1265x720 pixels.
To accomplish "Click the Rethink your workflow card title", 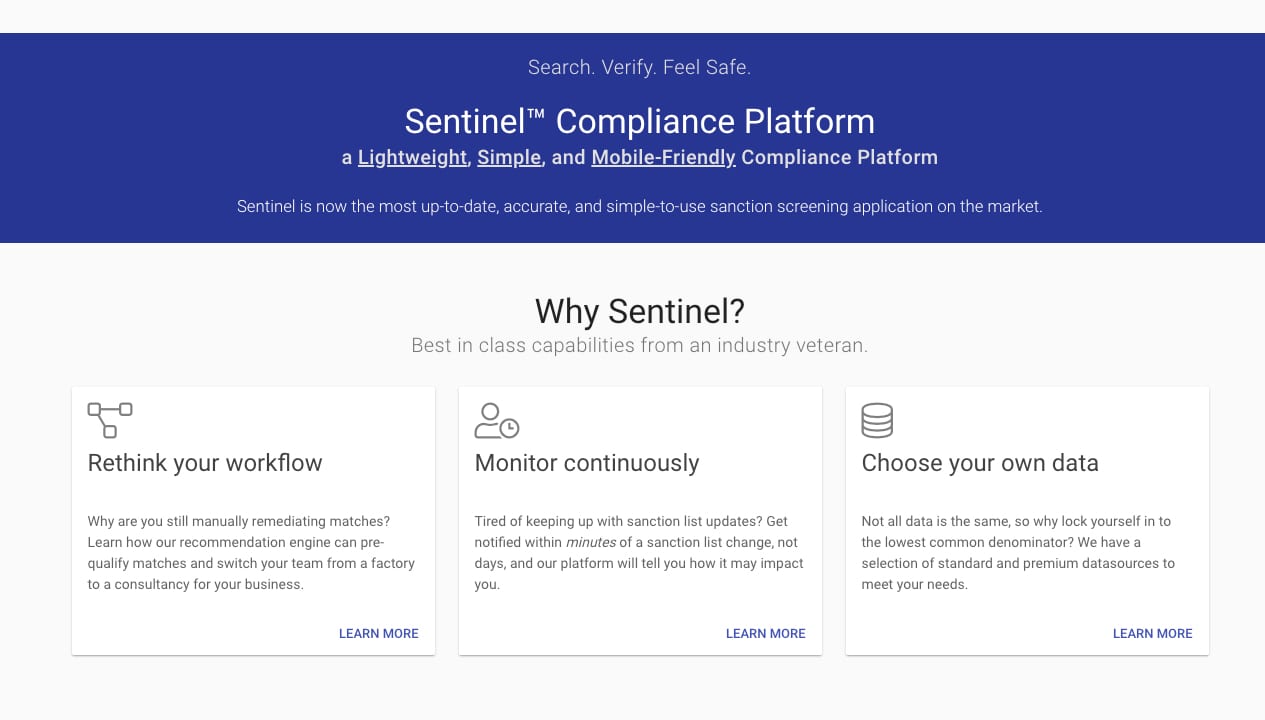I will (x=205, y=463).
